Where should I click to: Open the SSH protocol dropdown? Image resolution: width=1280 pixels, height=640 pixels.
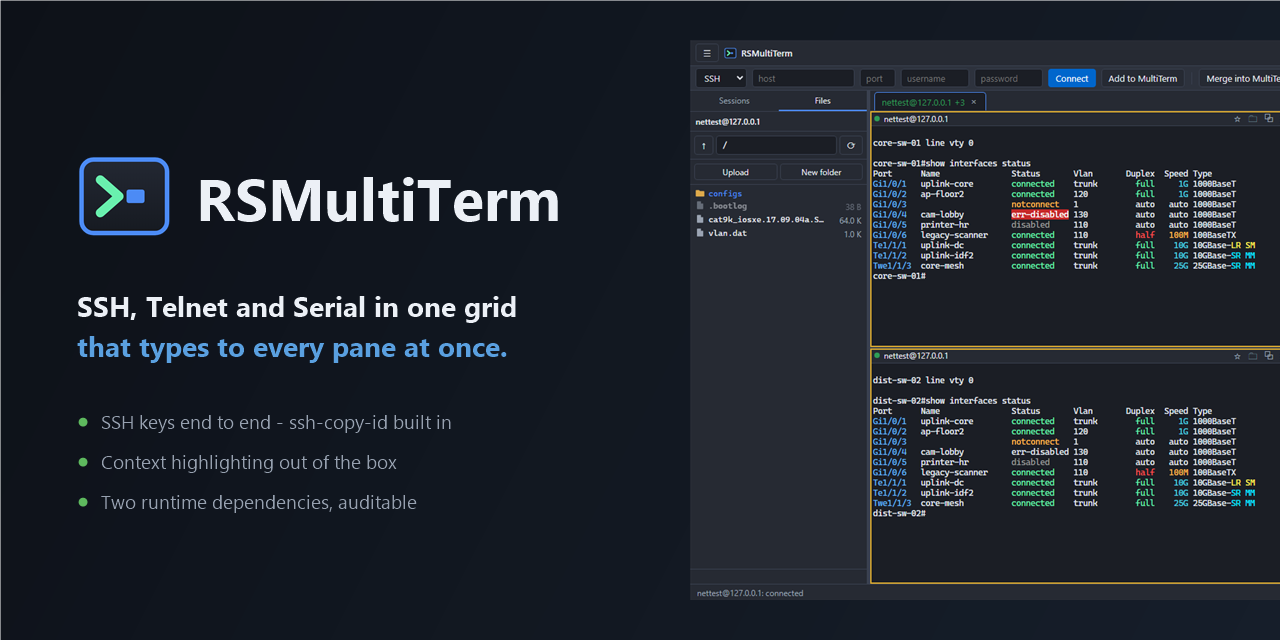tap(721, 78)
